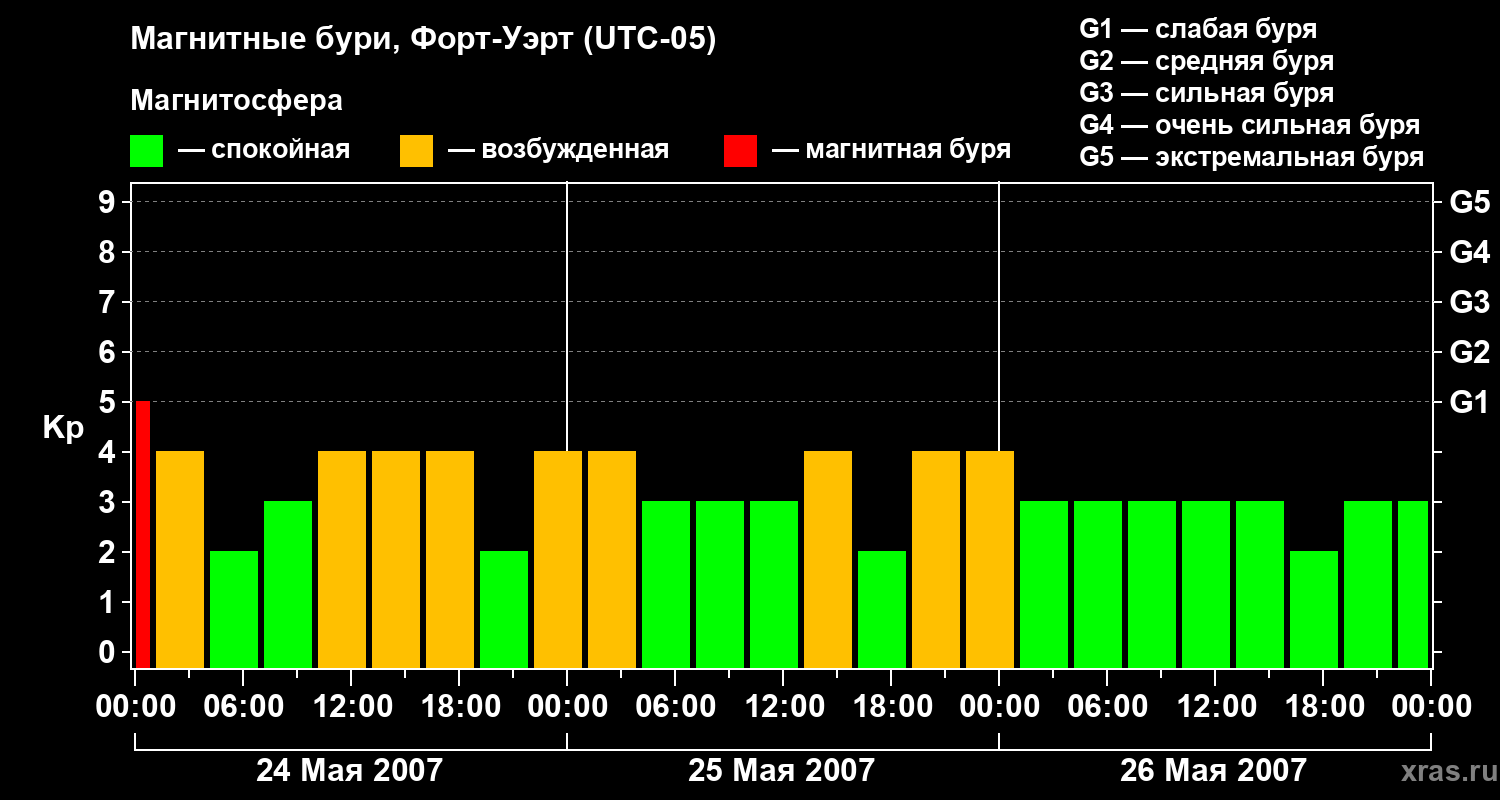The image size is (1500, 800).
Task: Select the 'G4 — очень сильная буря' legend line
Action: [x=1250, y=125]
